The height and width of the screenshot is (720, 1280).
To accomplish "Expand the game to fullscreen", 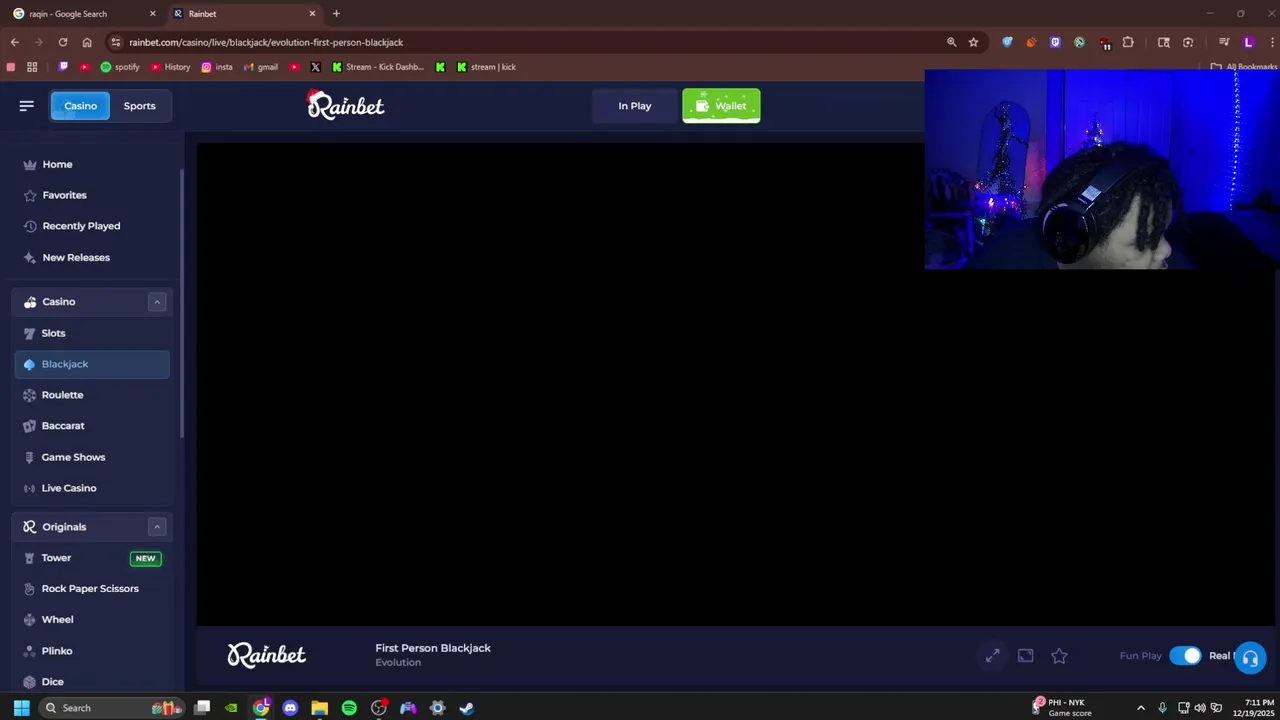I will pos(992,656).
